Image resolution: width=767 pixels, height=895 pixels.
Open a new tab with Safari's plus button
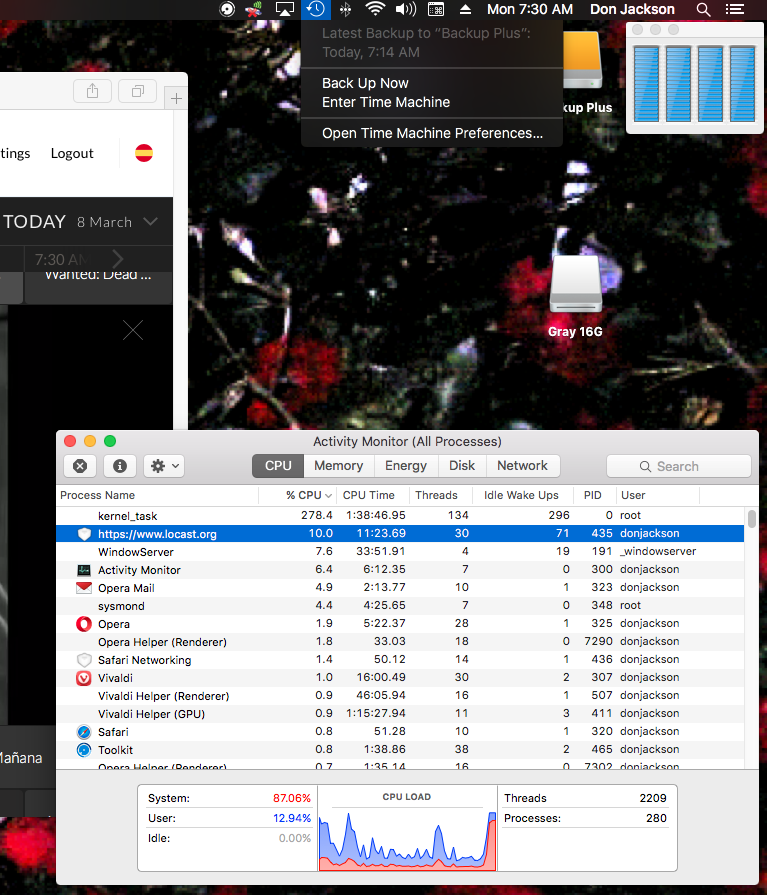coord(176,99)
